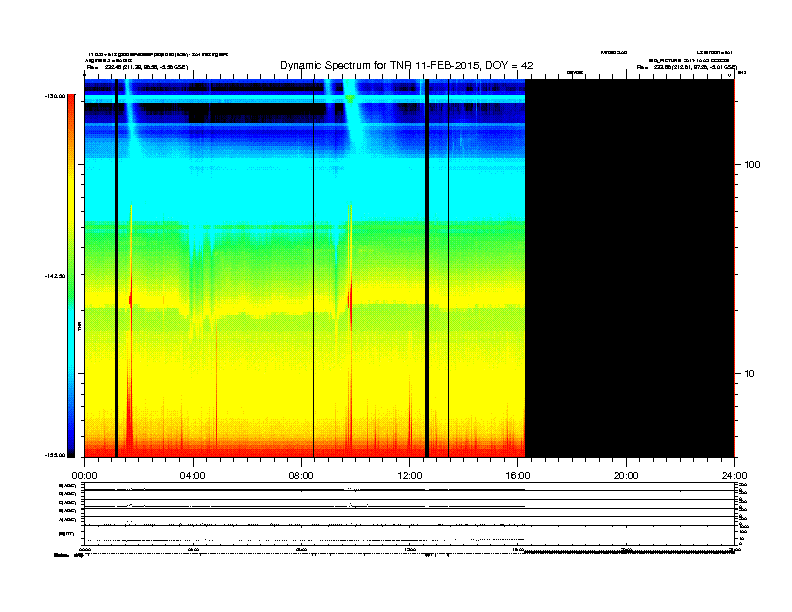Click the "-130.00" color bar maximum label
Viewport: 792px width, 612px height.
[55, 96]
